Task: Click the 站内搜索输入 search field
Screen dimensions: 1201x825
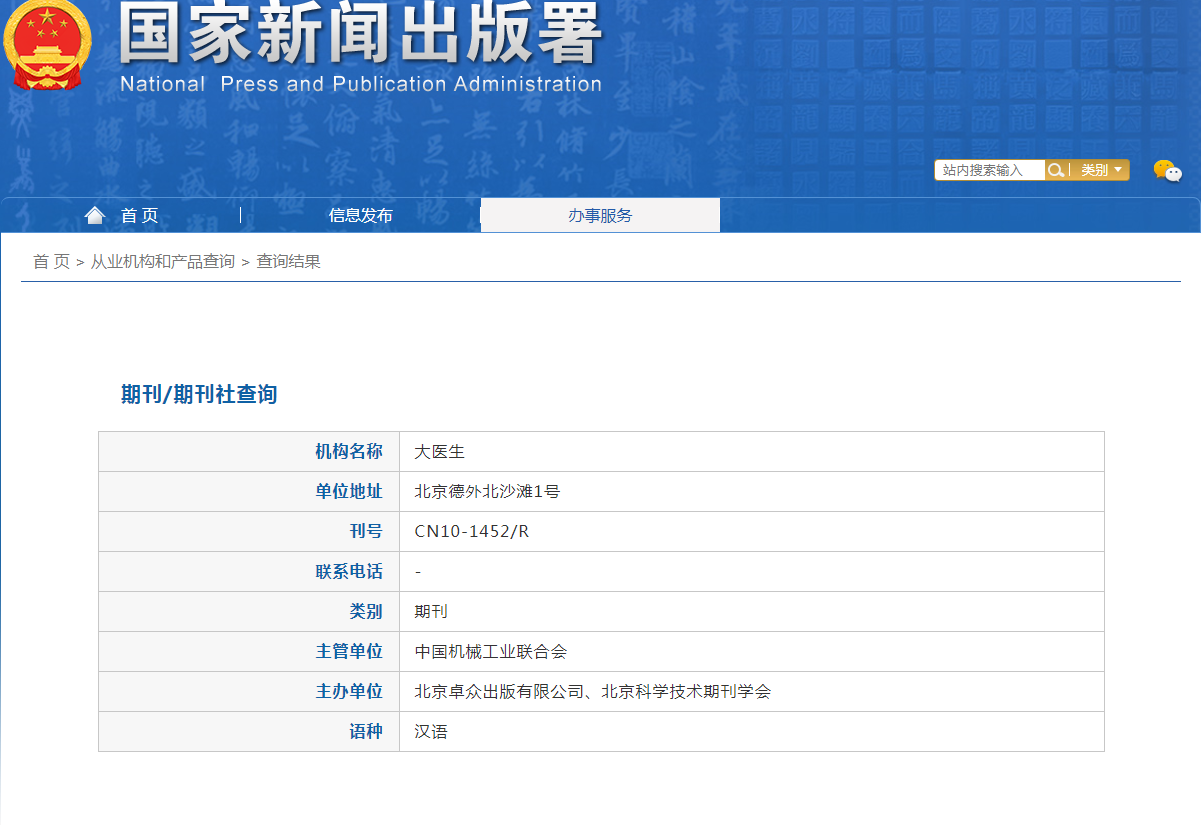Action: tap(989, 170)
